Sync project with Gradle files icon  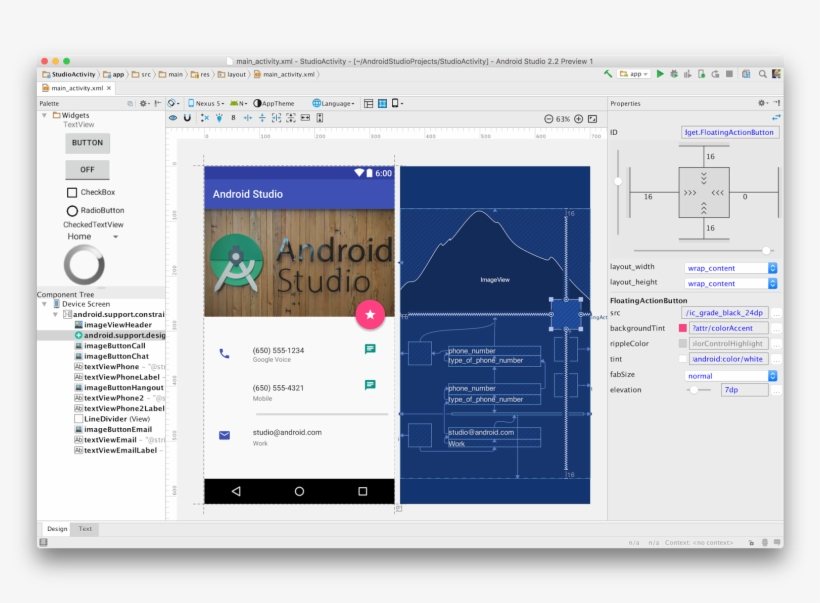[716, 72]
